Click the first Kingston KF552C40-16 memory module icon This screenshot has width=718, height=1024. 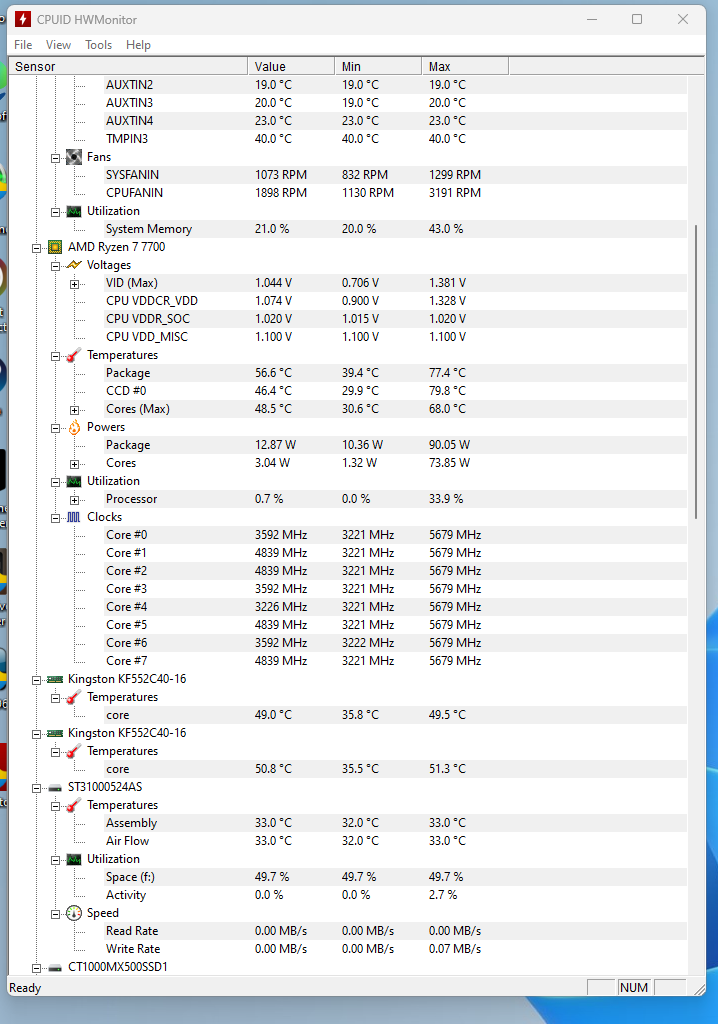[x=55, y=679]
